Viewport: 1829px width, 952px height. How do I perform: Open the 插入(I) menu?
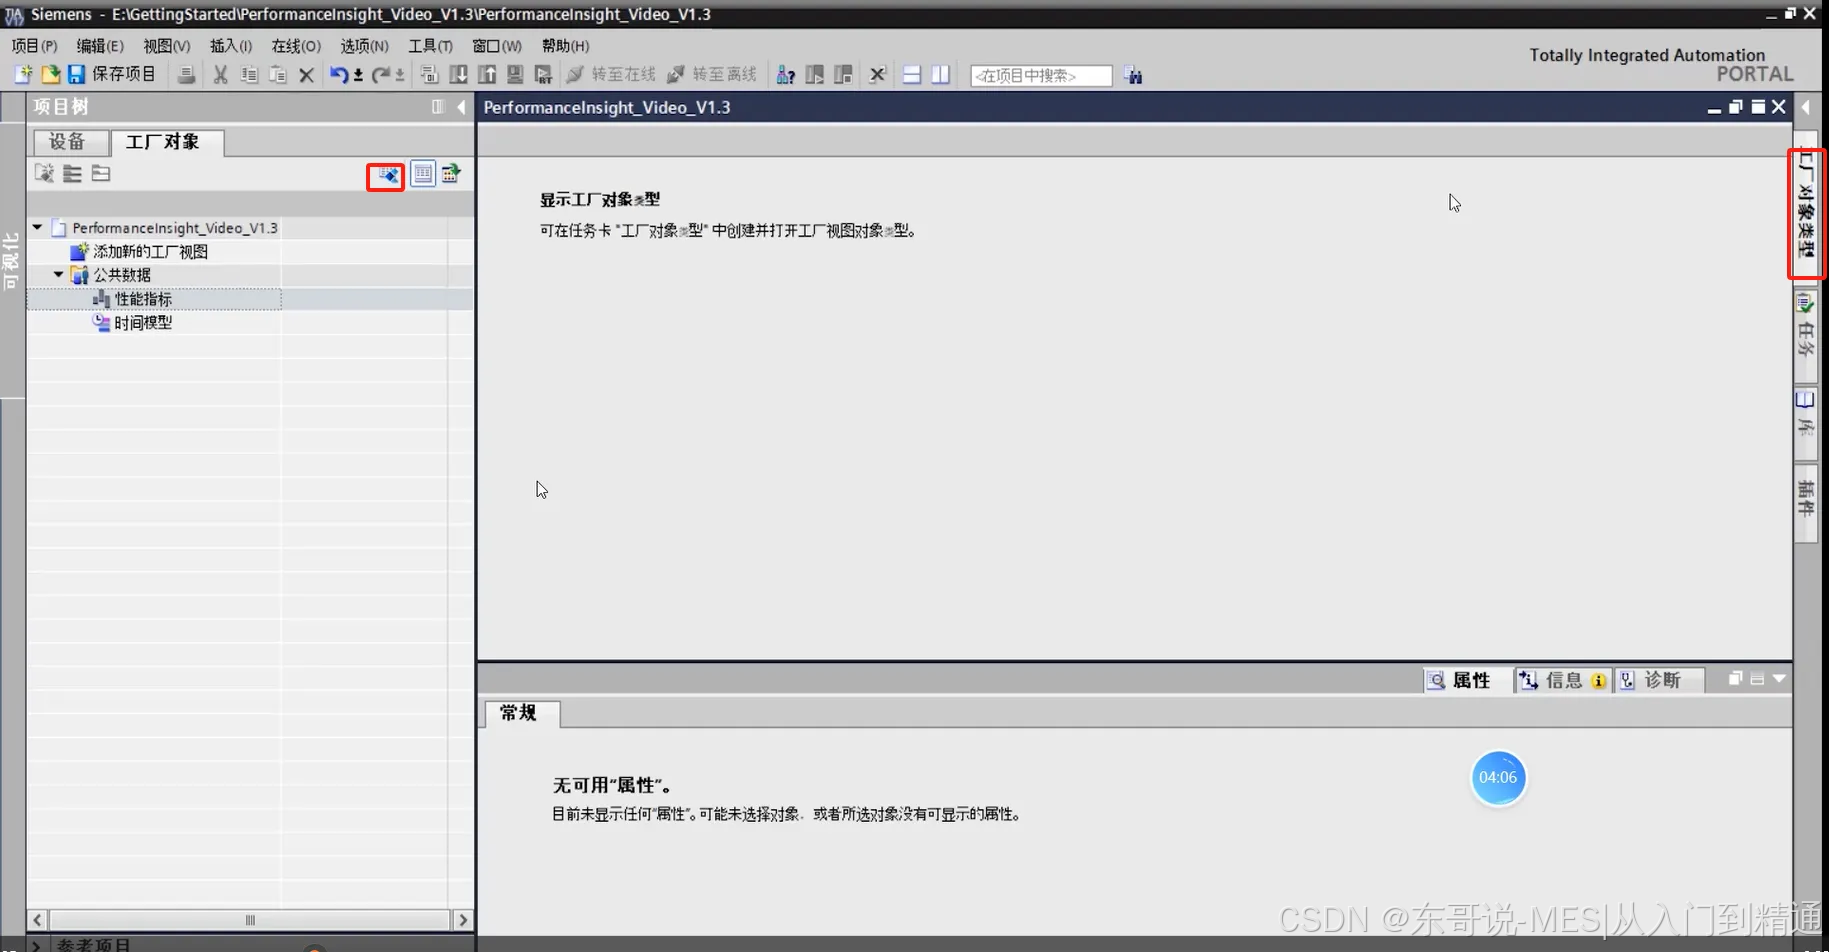[x=231, y=46]
